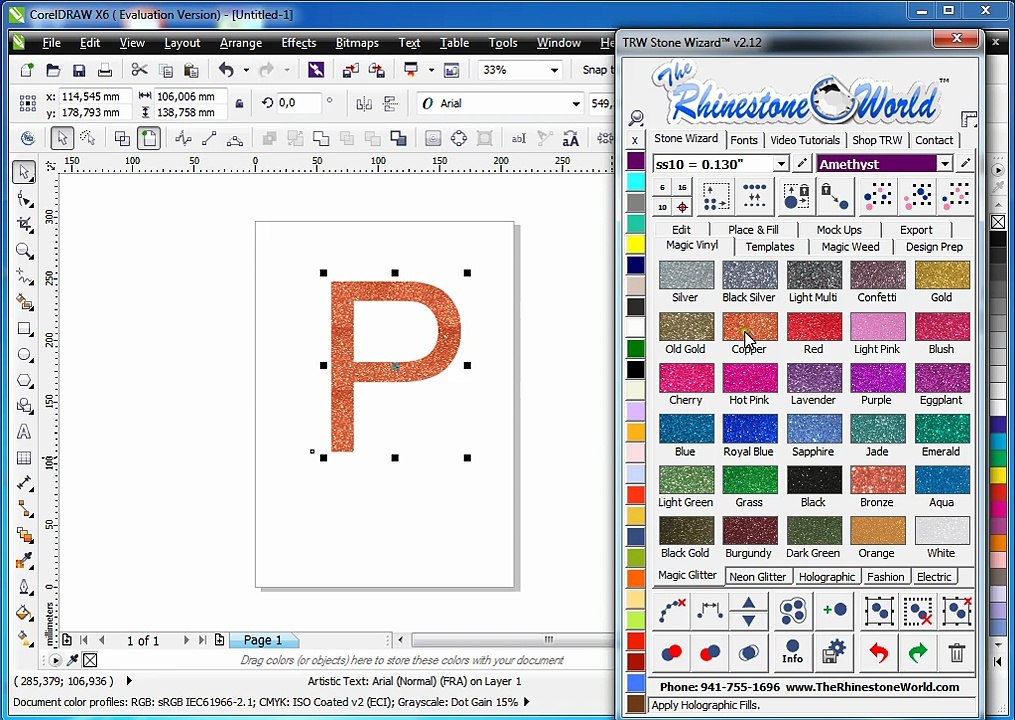Select the Pick tool in toolbox
The height and width of the screenshot is (720, 1015).
point(24,172)
